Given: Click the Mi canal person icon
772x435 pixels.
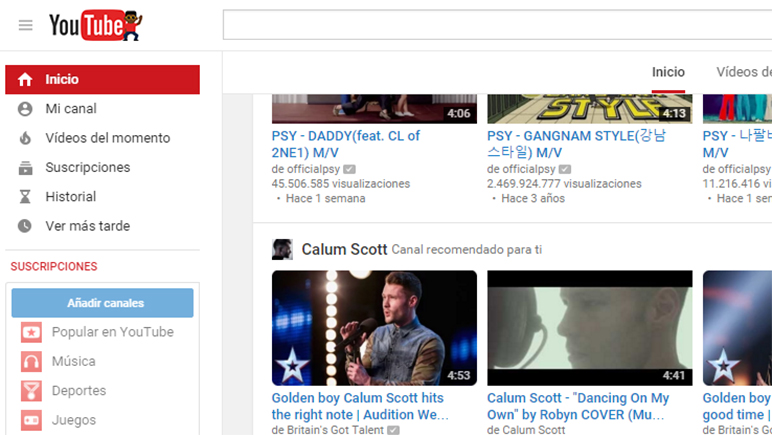Looking at the screenshot, I should coord(25,109).
